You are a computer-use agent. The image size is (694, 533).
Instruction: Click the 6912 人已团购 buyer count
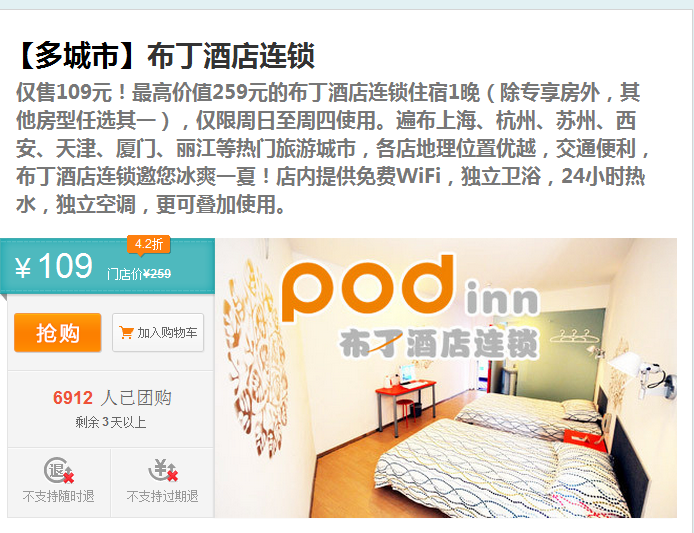coord(112,398)
